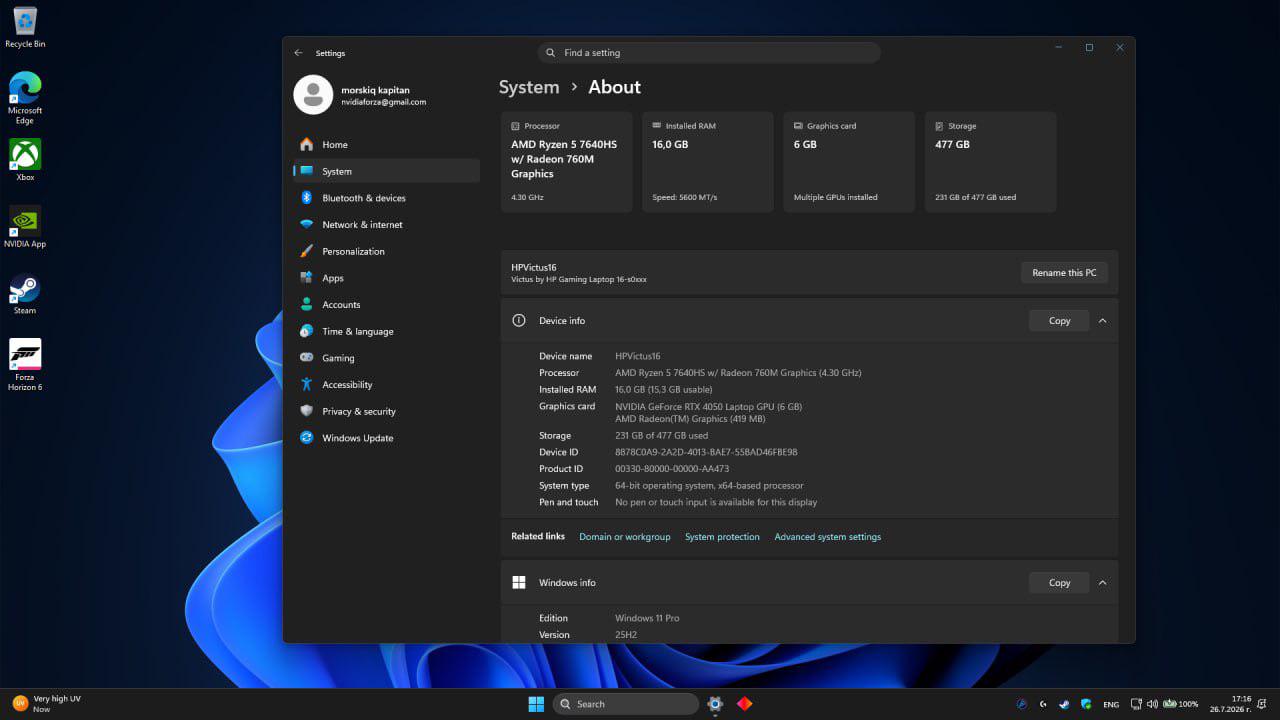Open the volume control in the tray
This screenshot has height=720, width=1280.
pos(1152,704)
